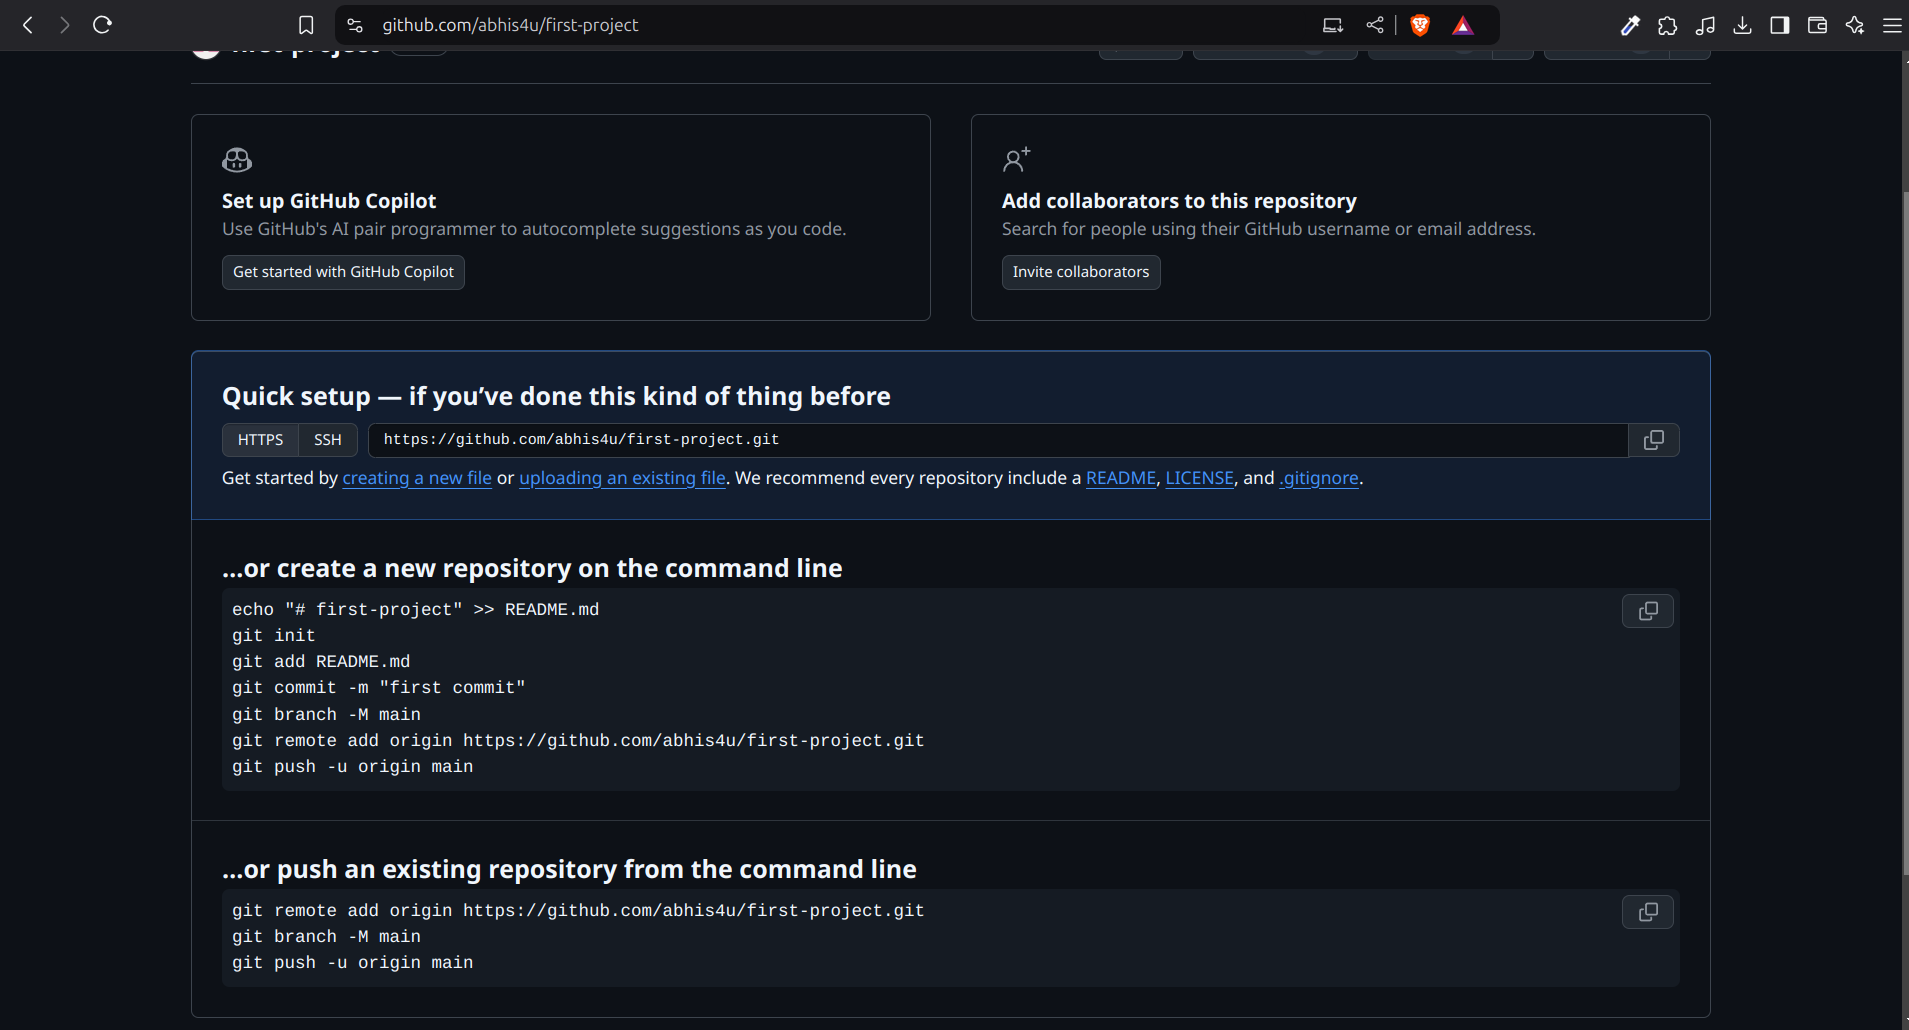This screenshot has width=1909, height=1030.
Task: Click 'git commit -m "first commit"' line
Action: point(378,688)
